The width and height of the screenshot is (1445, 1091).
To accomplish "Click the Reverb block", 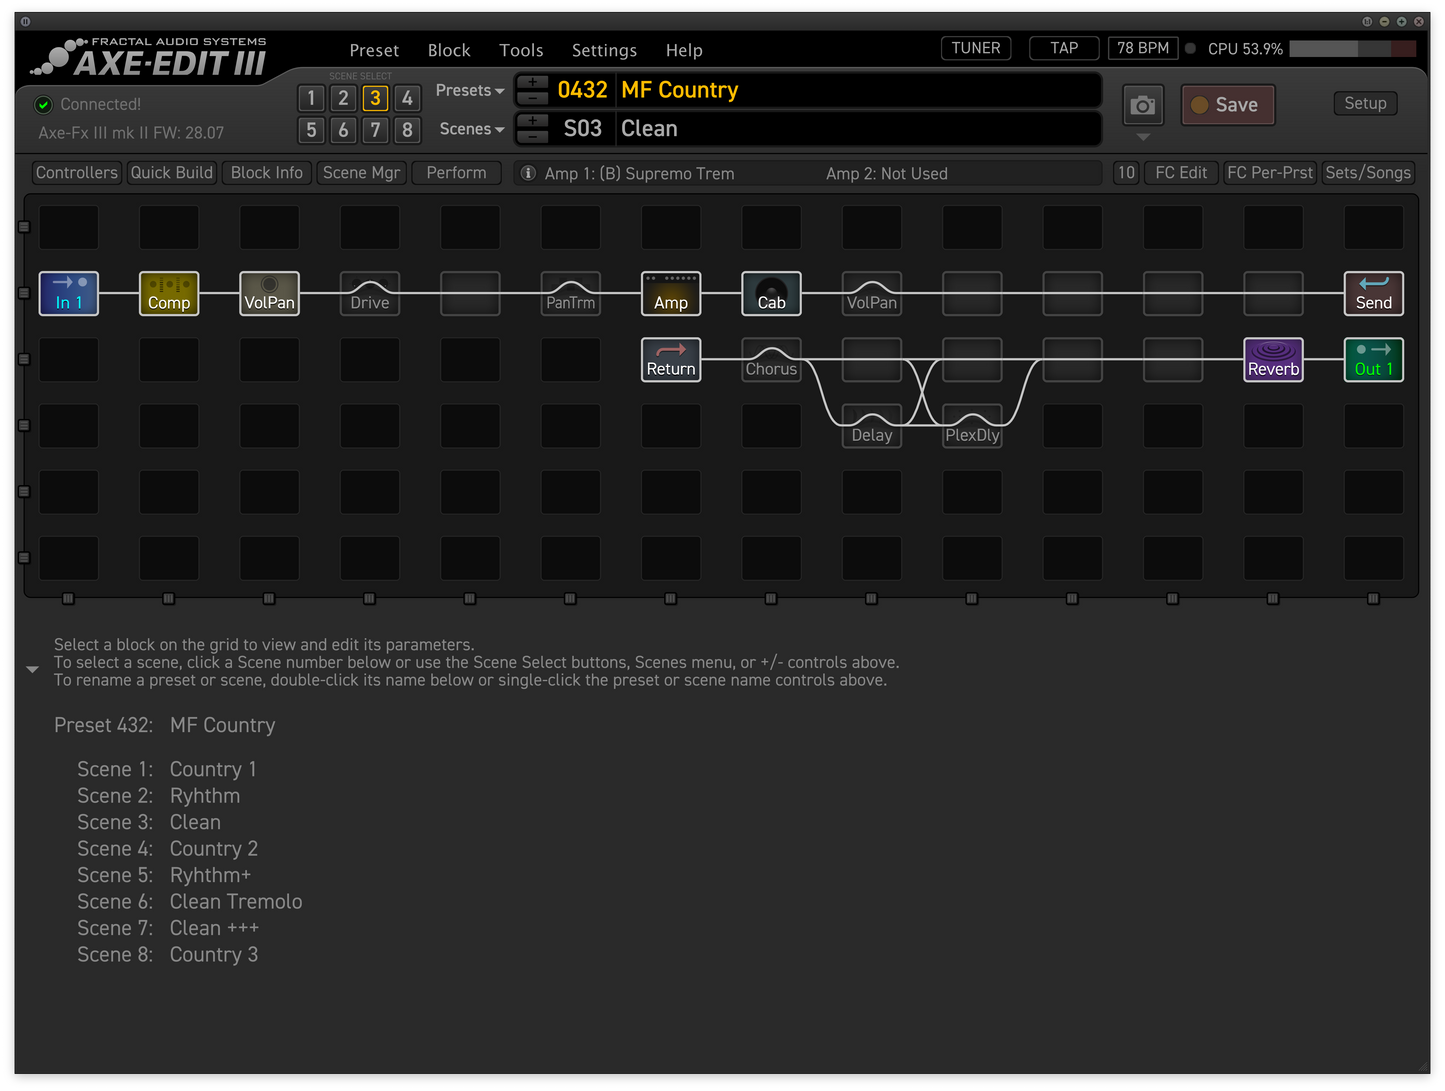I will click(1273, 359).
